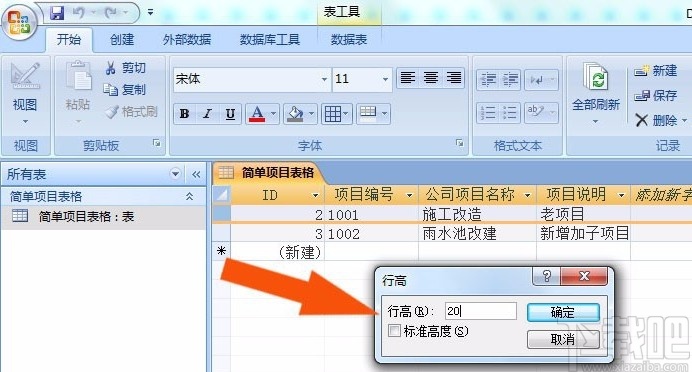692x372 pixels.
Task: Open the font color dropdown arrow
Action: pos(274,114)
